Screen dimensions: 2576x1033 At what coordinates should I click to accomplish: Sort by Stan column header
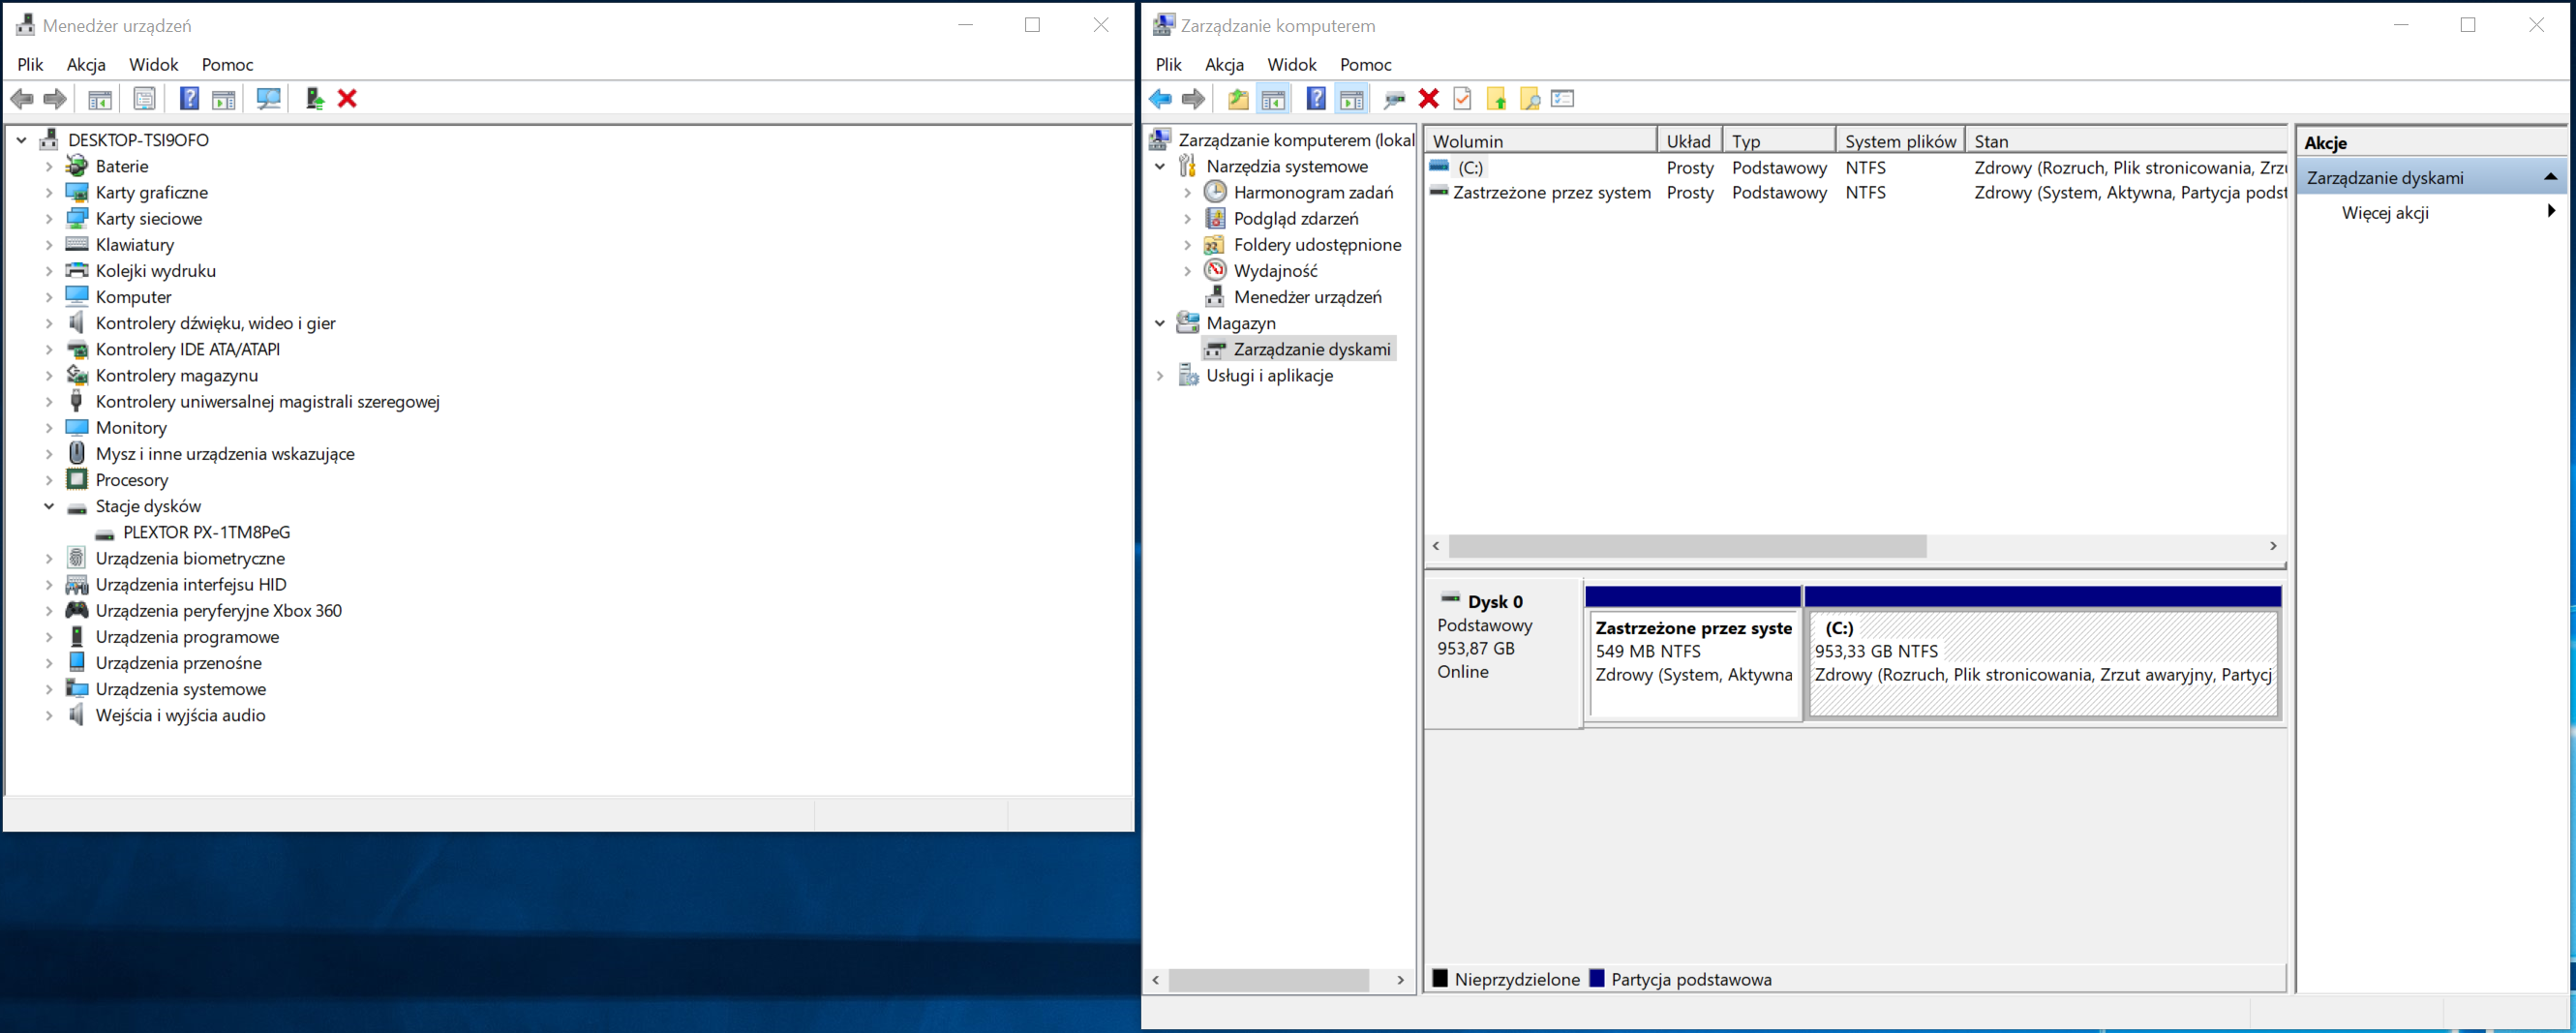[x=2125, y=141]
